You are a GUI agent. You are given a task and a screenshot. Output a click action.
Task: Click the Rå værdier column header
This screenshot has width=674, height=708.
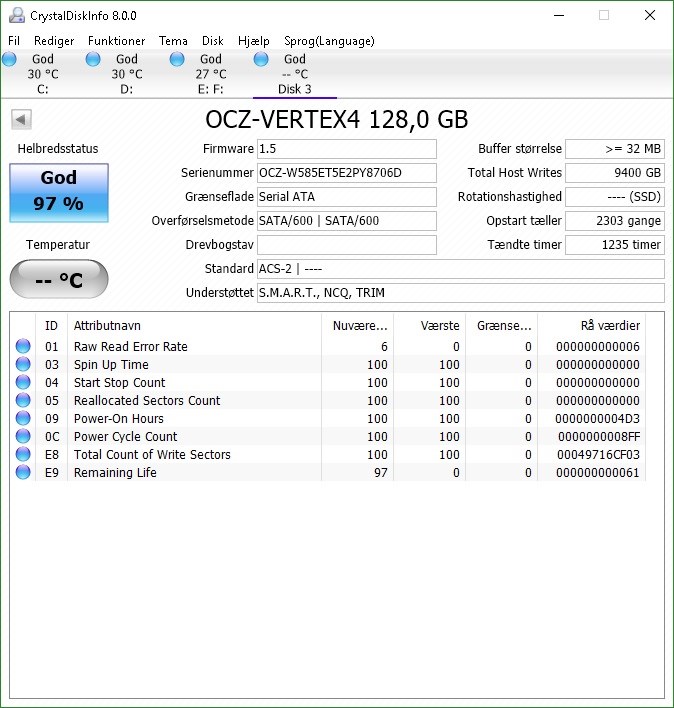[591, 326]
